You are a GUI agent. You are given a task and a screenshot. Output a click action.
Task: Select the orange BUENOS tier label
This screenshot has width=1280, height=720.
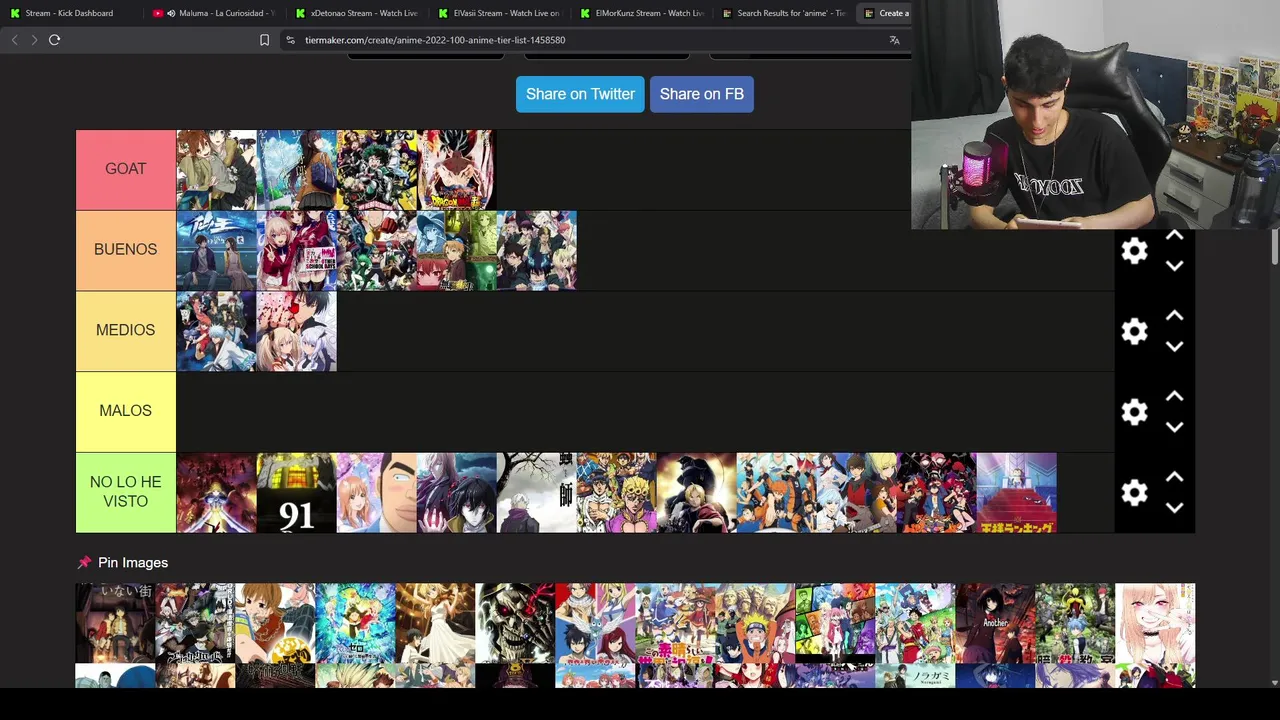(126, 250)
